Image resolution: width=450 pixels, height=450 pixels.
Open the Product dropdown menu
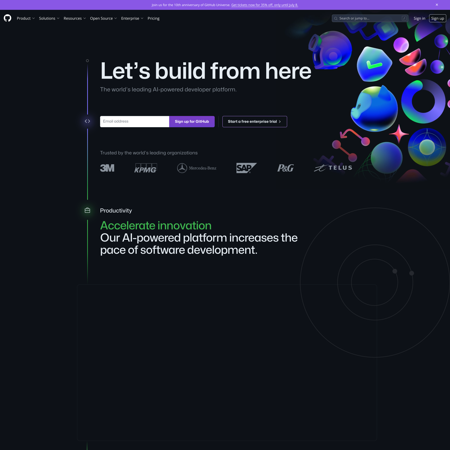click(x=26, y=18)
